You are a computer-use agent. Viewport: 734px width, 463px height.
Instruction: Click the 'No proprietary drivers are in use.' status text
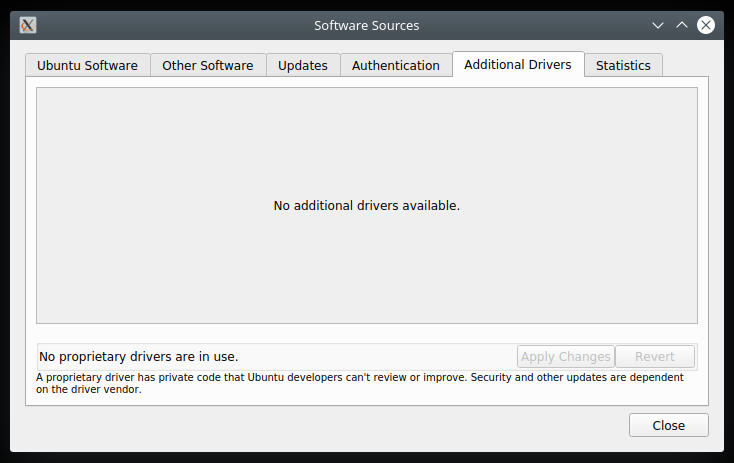pyautogui.click(x=139, y=357)
